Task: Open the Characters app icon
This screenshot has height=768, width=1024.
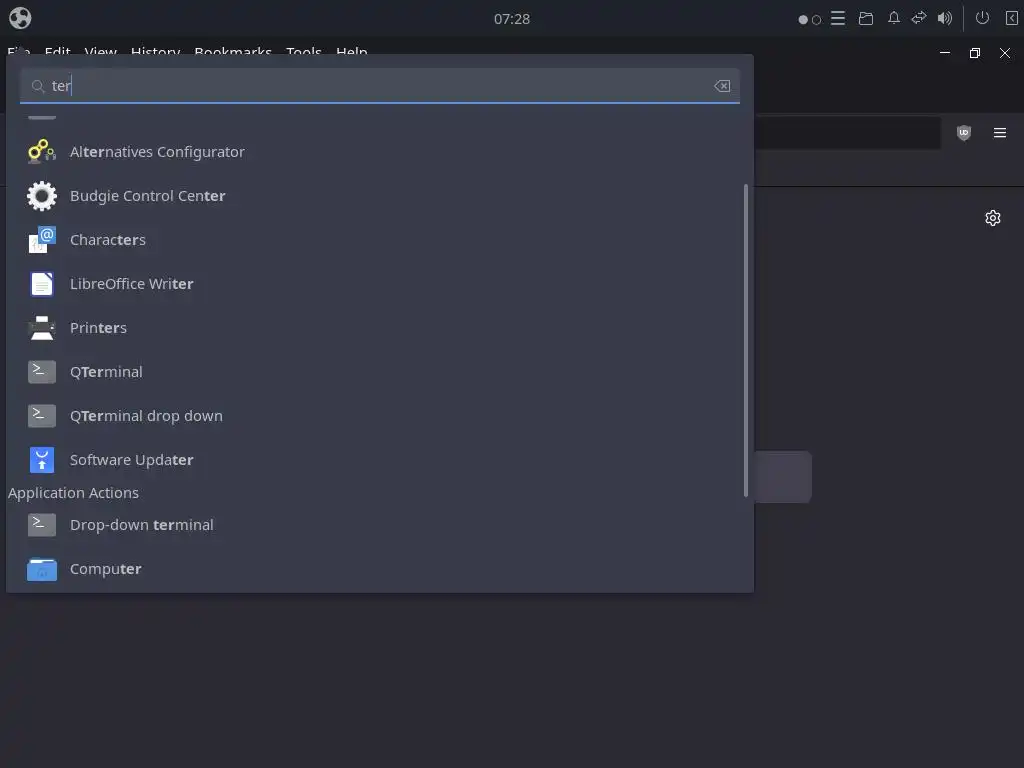Action: coord(42,240)
